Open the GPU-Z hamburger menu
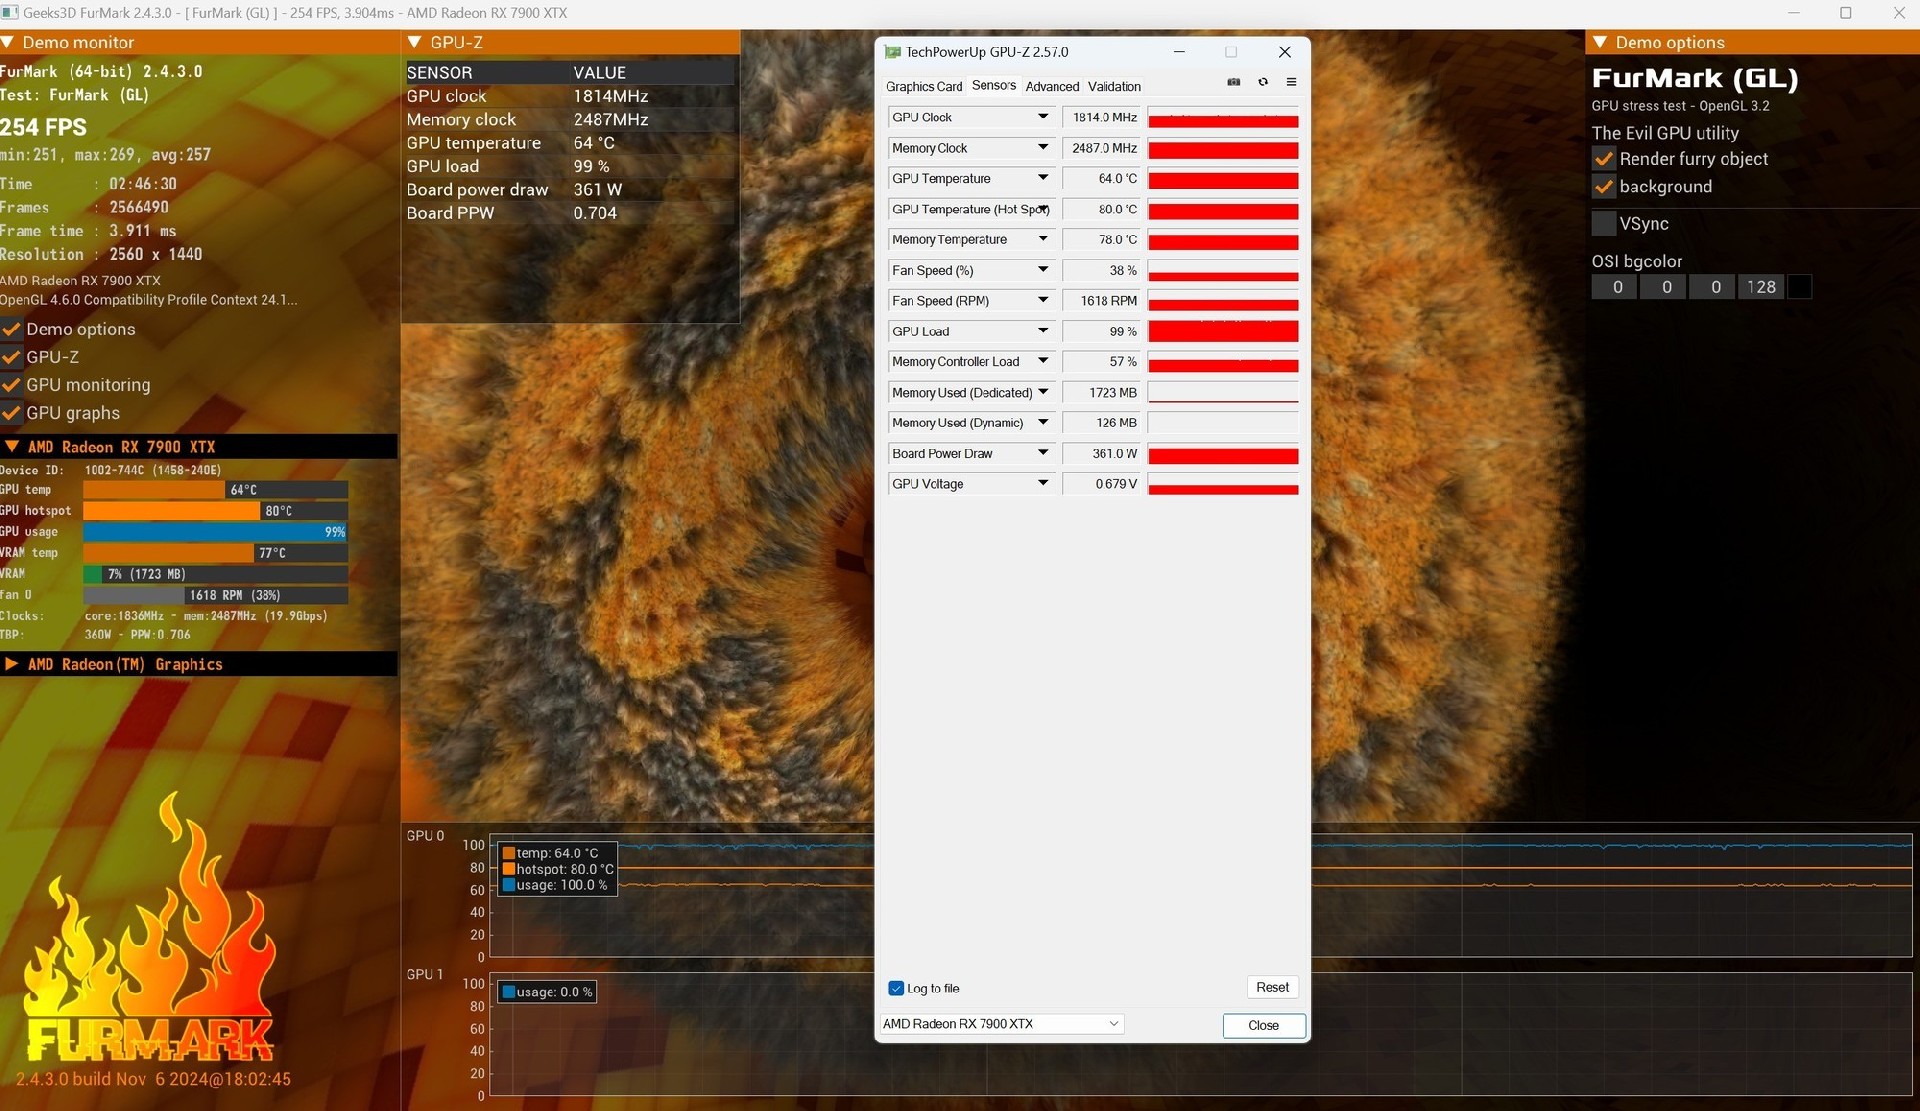This screenshot has height=1111, width=1920. pos(1291,82)
